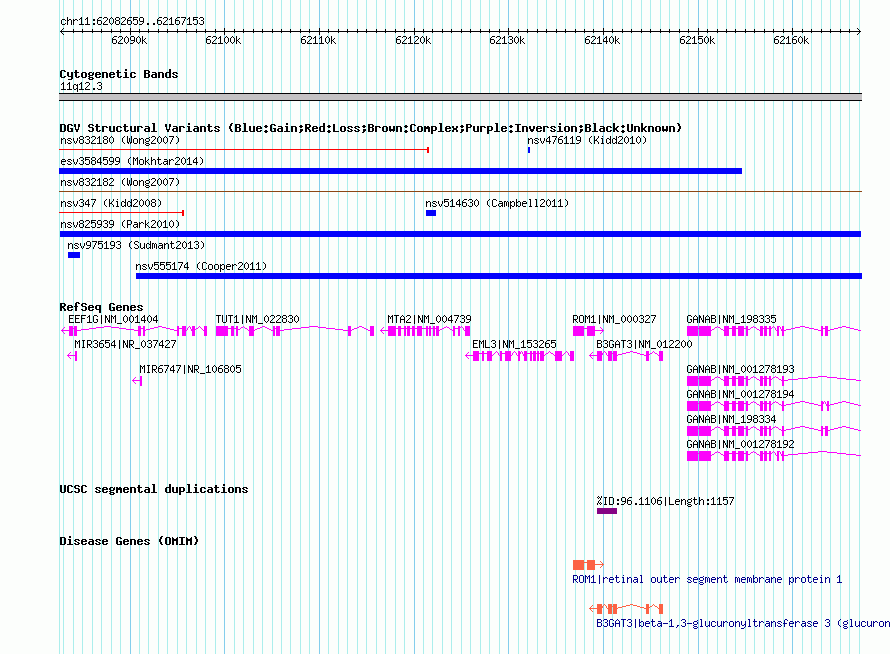Open the GANAB NM_198335 transcript glyph
This screenshot has height=654, width=890.
774,331
